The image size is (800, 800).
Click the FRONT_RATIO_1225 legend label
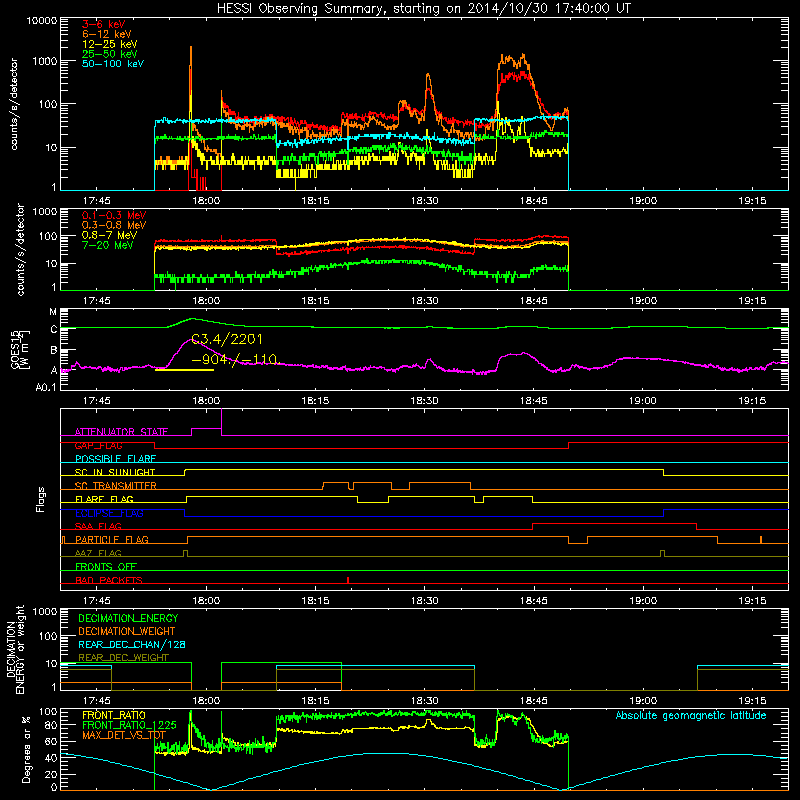click(x=129, y=725)
